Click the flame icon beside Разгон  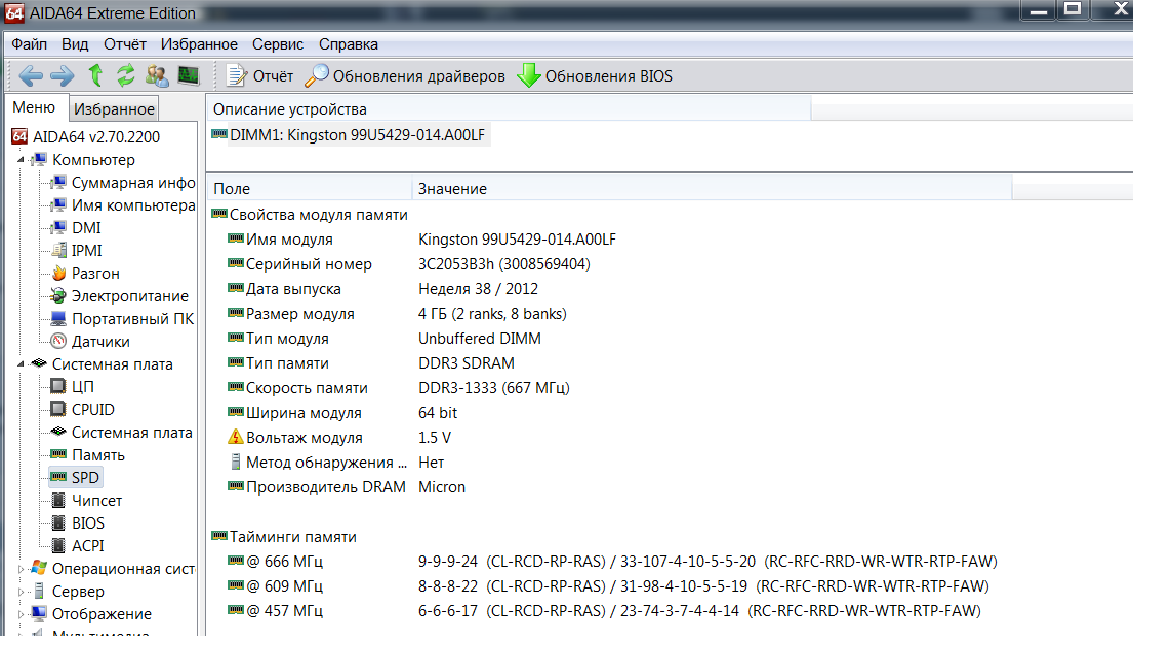[x=59, y=273]
